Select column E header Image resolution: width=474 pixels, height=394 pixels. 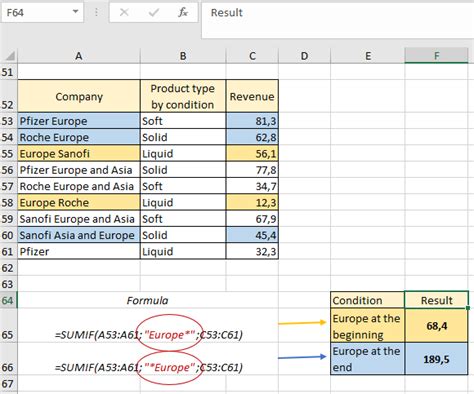click(368, 56)
